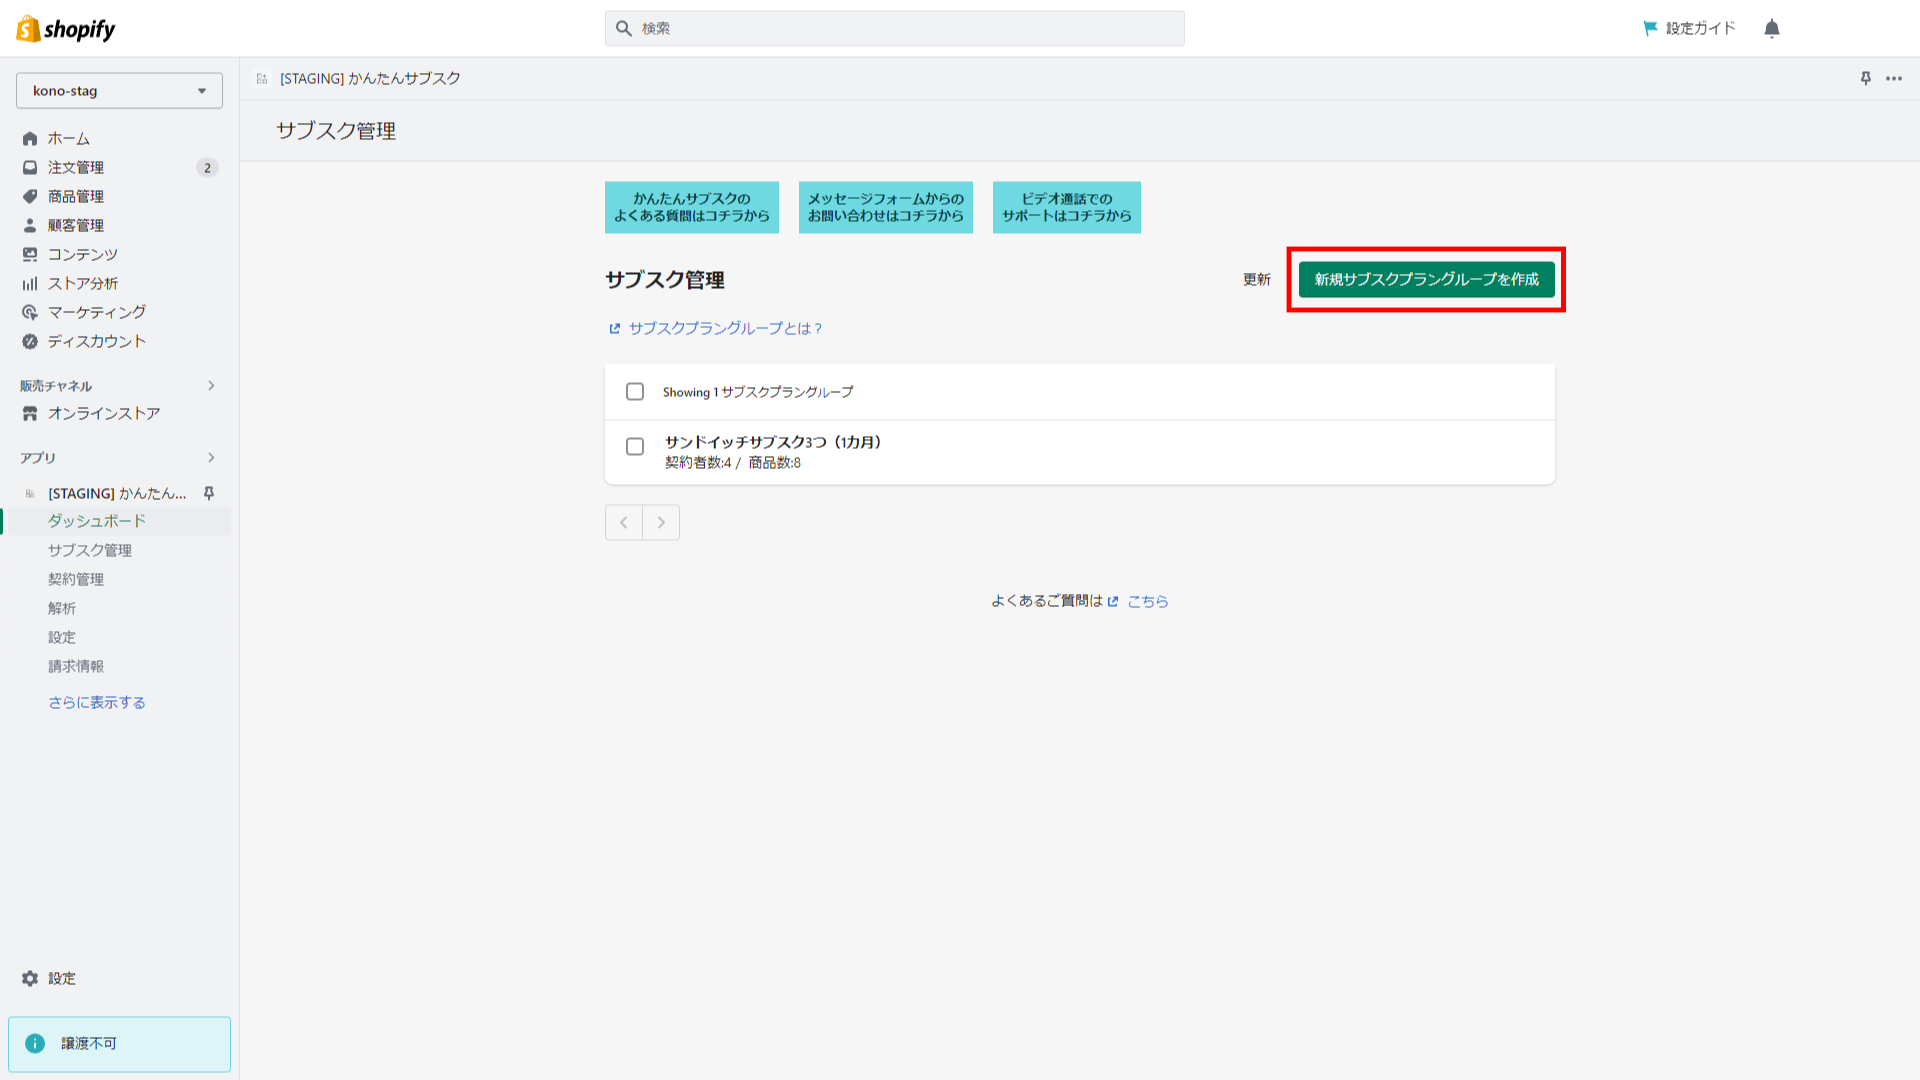
Task: Click the Shopify logo
Action: coord(66,29)
